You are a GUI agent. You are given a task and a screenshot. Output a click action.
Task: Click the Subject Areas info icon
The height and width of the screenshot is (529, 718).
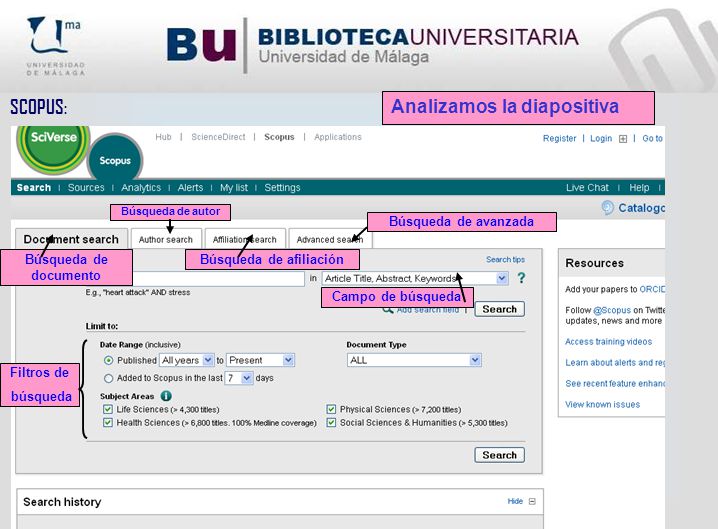pyautogui.click(x=166, y=396)
